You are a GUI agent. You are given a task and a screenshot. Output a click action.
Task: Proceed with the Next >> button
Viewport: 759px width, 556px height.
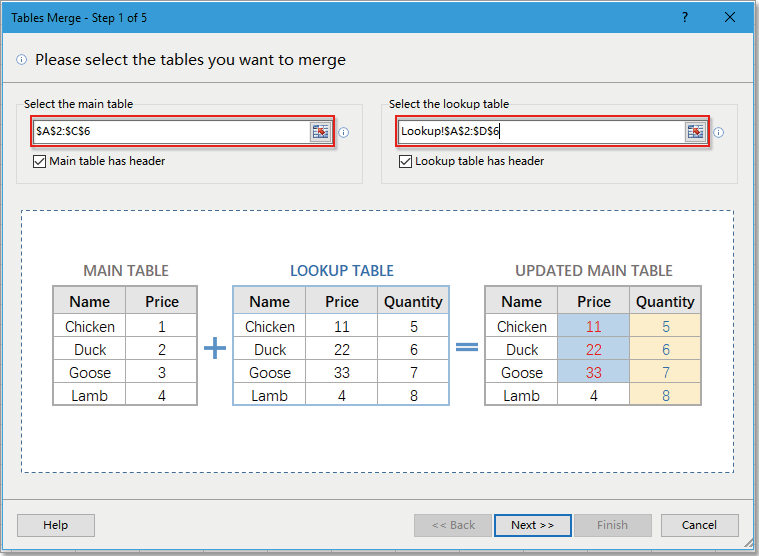tap(532, 525)
